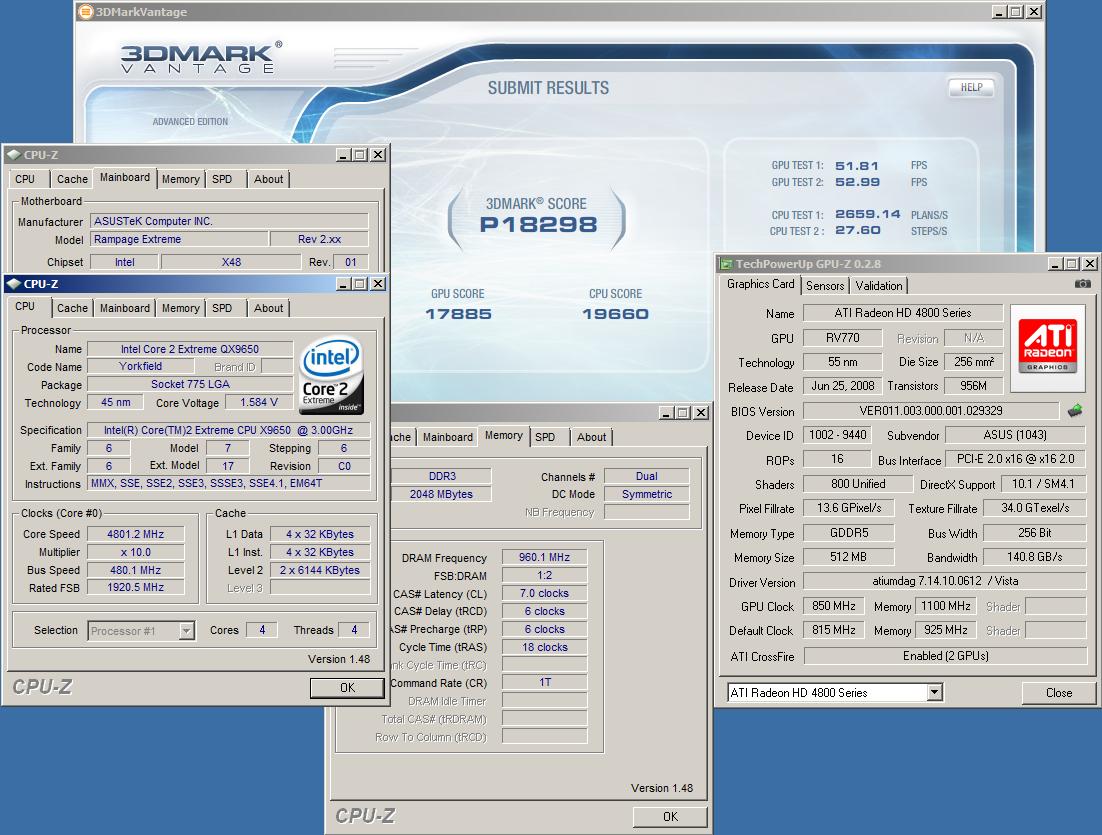Open the Memory tab in front CPU-Z
The height and width of the screenshot is (835, 1102).
tap(181, 308)
